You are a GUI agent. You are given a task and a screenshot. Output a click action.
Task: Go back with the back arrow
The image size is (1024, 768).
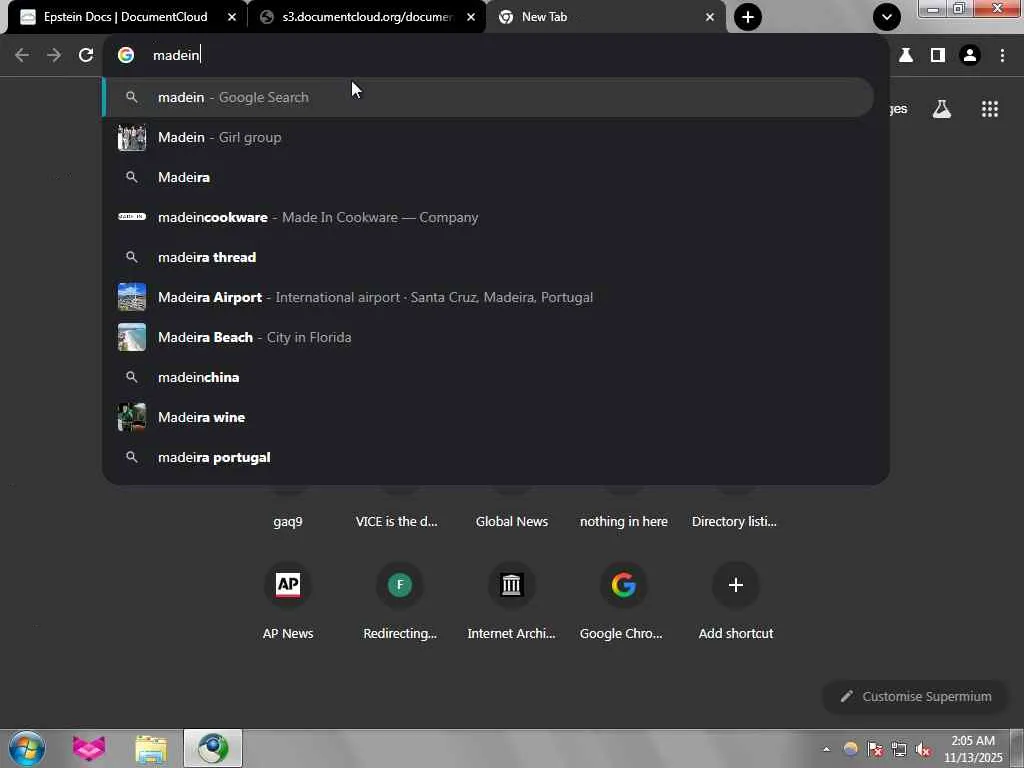(22, 56)
